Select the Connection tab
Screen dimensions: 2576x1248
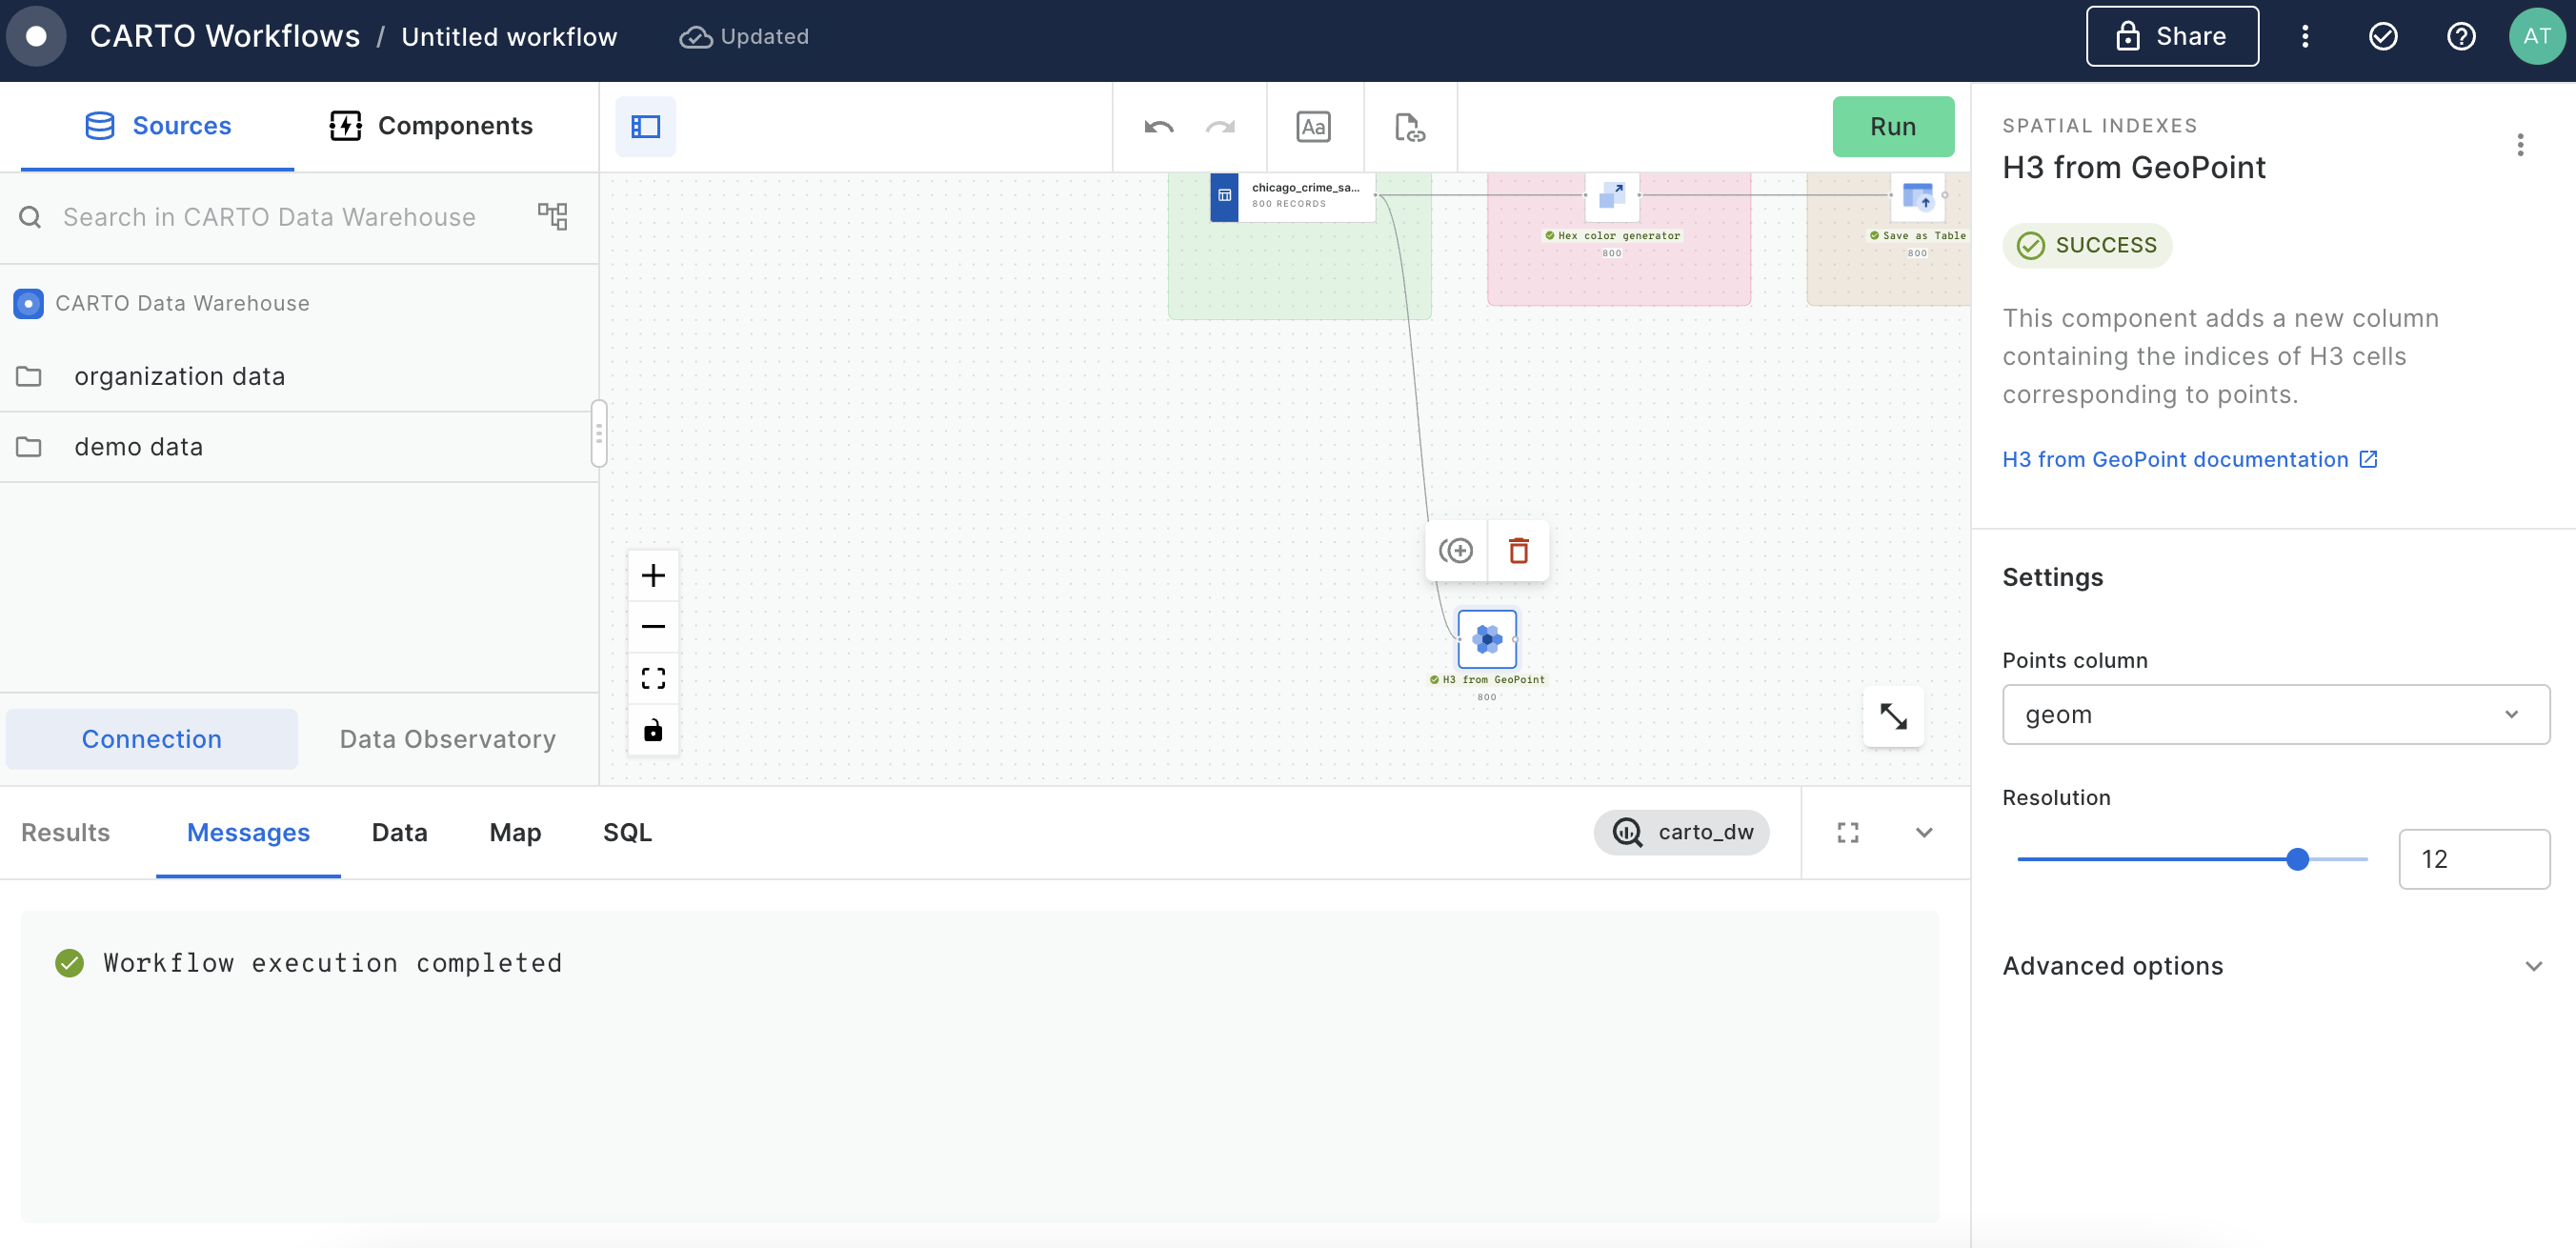(152, 739)
